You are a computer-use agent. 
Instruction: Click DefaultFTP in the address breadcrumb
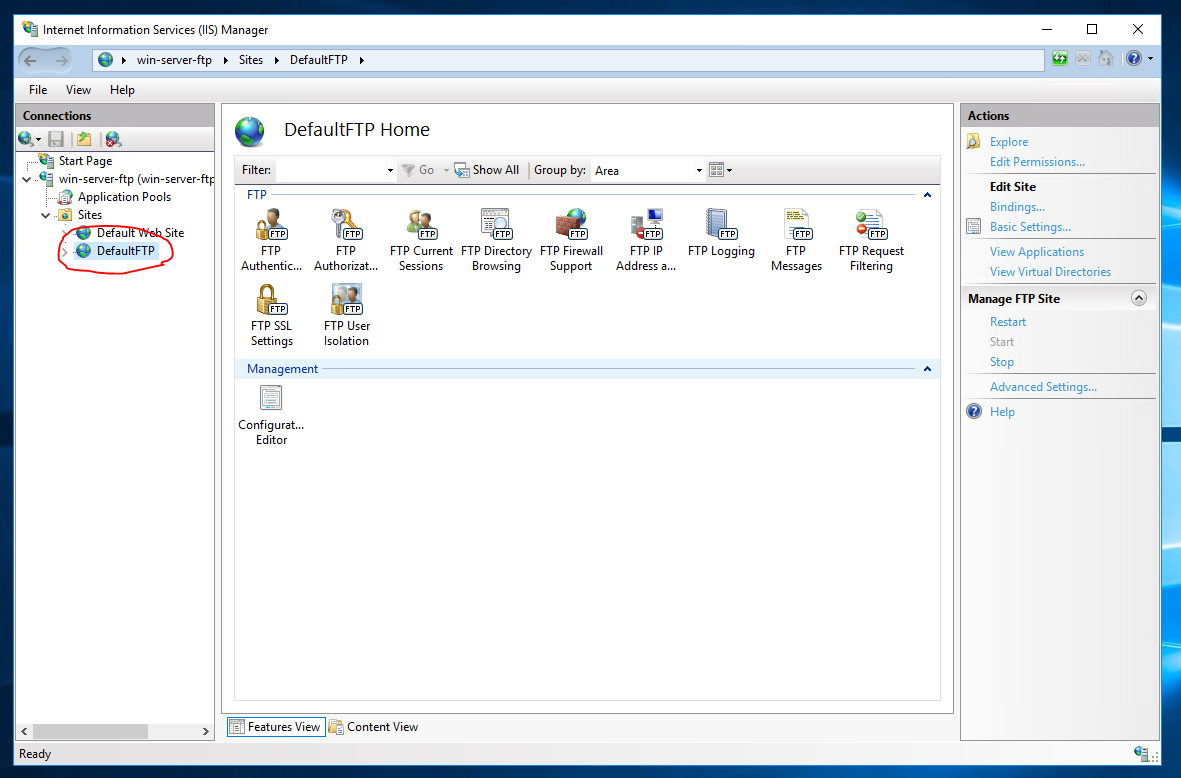pyautogui.click(x=319, y=60)
